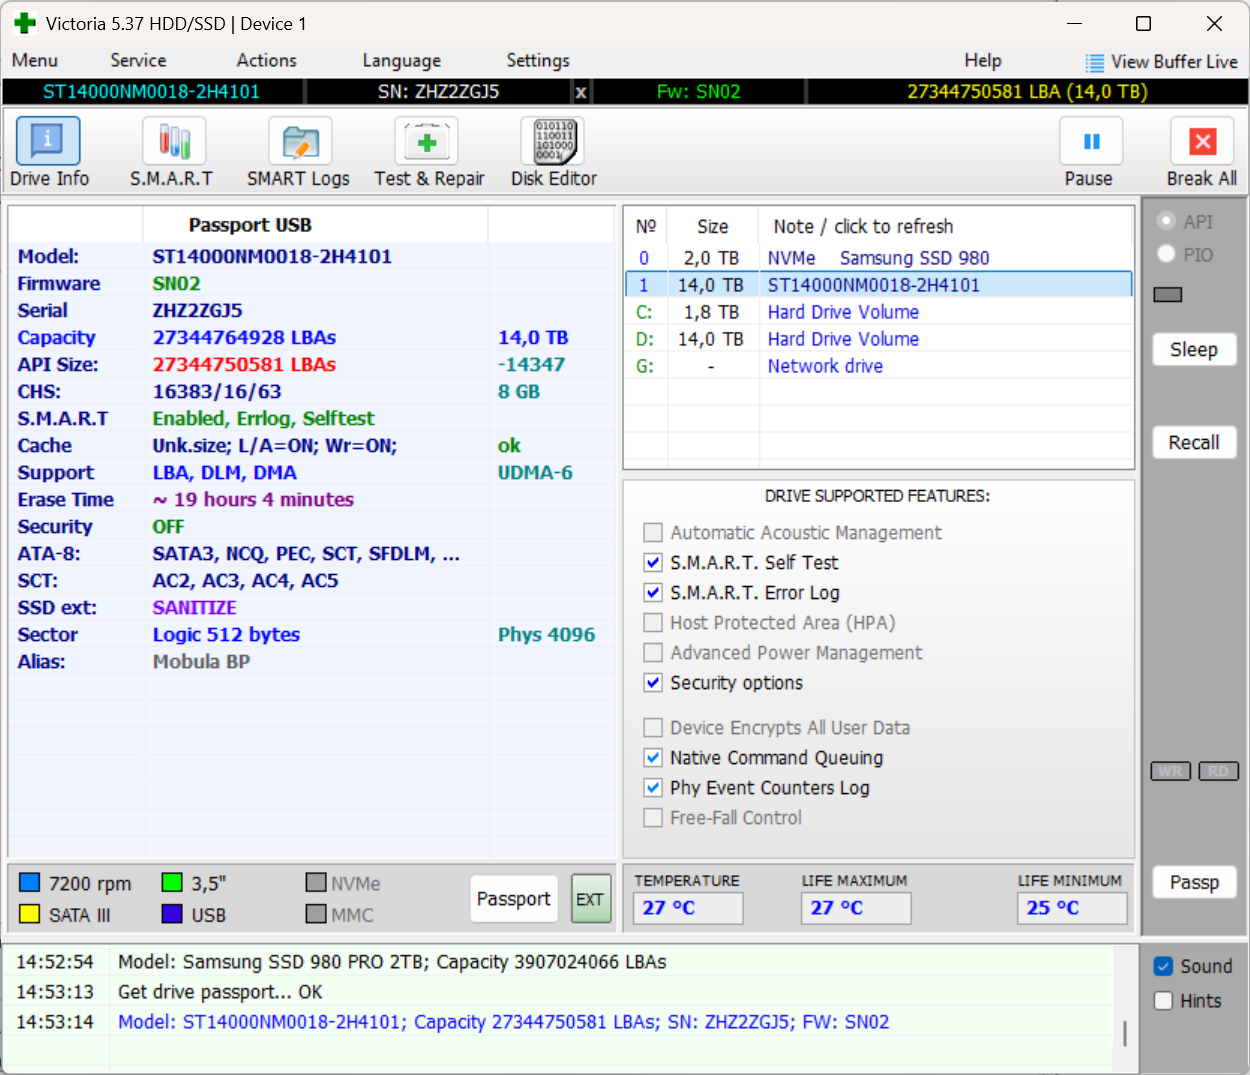Open the Service menu
This screenshot has height=1075, width=1250.
pos(138,60)
